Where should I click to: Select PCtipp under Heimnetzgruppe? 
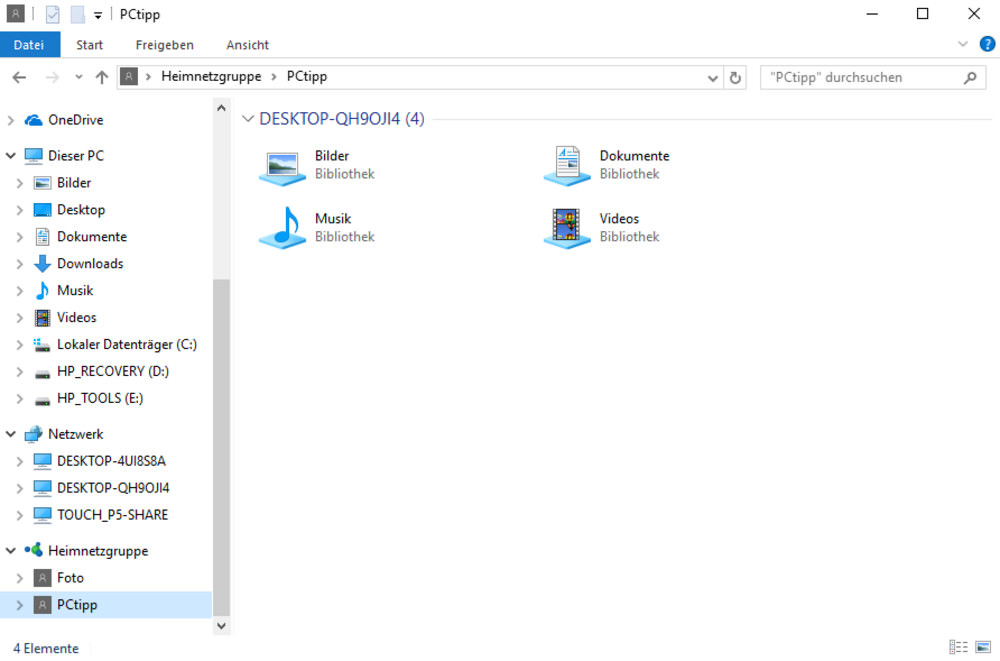click(106, 605)
